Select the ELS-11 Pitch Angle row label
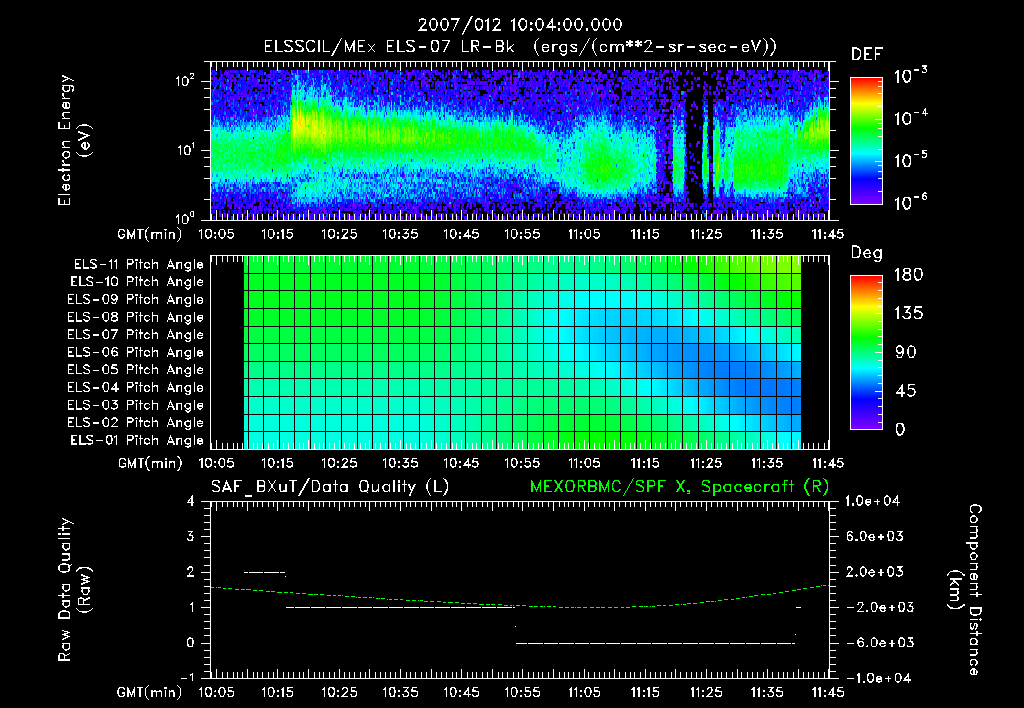1024x708 pixels. click(138, 265)
